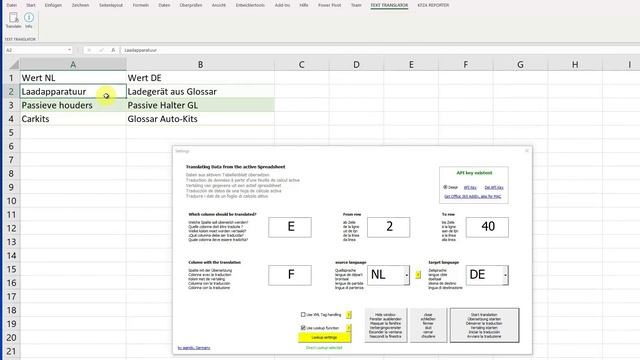Open the Überprüfen ribbon tab
The image size is (640, 360).
[x=191, y=5]
